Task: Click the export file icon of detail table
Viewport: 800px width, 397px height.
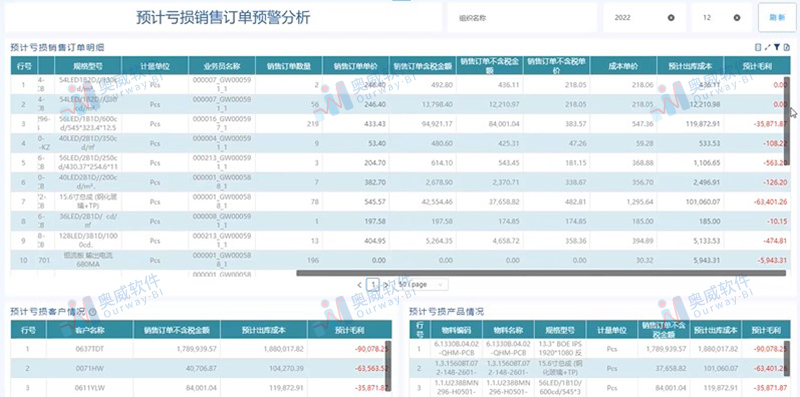Action: click(786, 47)
